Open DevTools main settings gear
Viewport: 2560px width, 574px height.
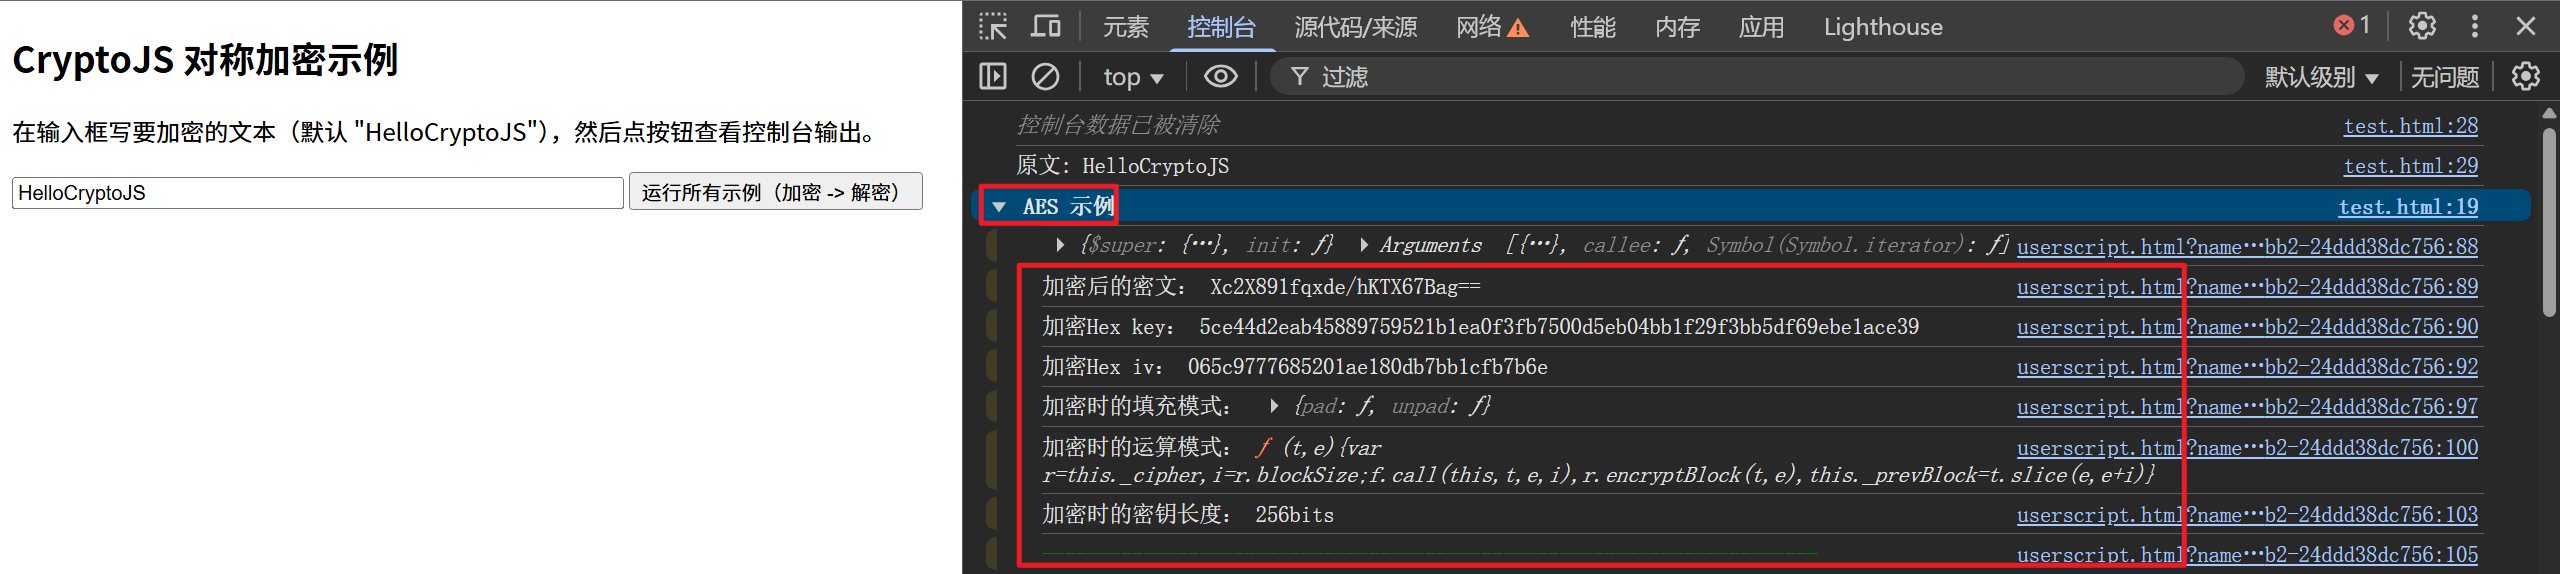(x=2421, y=26)
